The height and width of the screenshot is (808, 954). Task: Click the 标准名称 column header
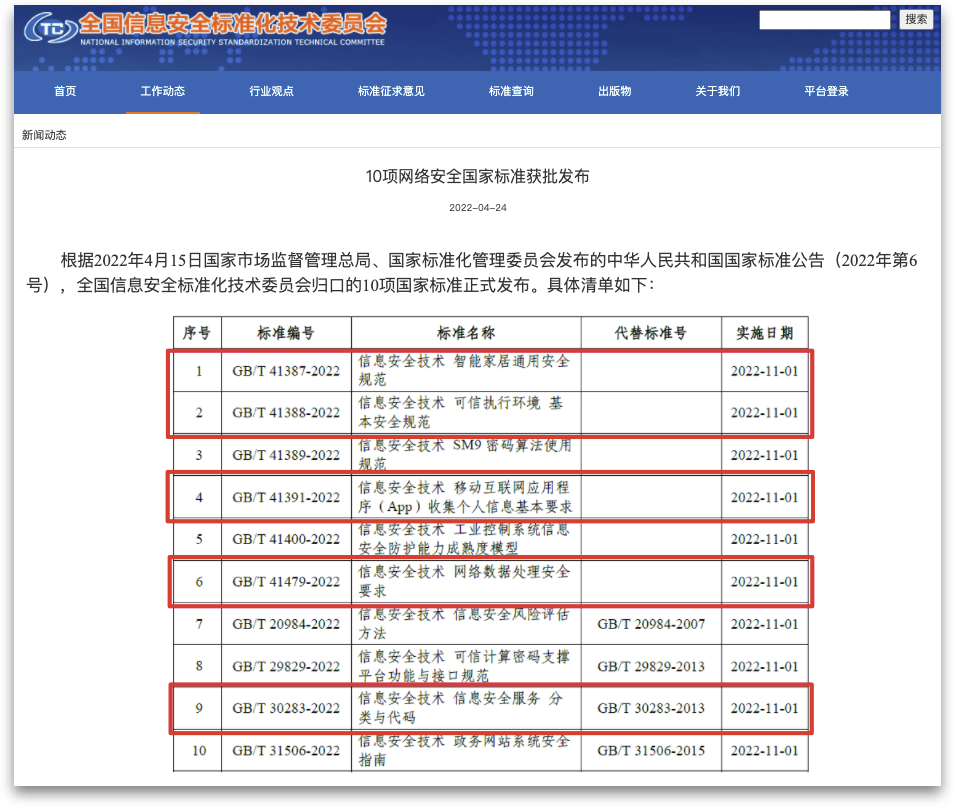pos(466,333)
